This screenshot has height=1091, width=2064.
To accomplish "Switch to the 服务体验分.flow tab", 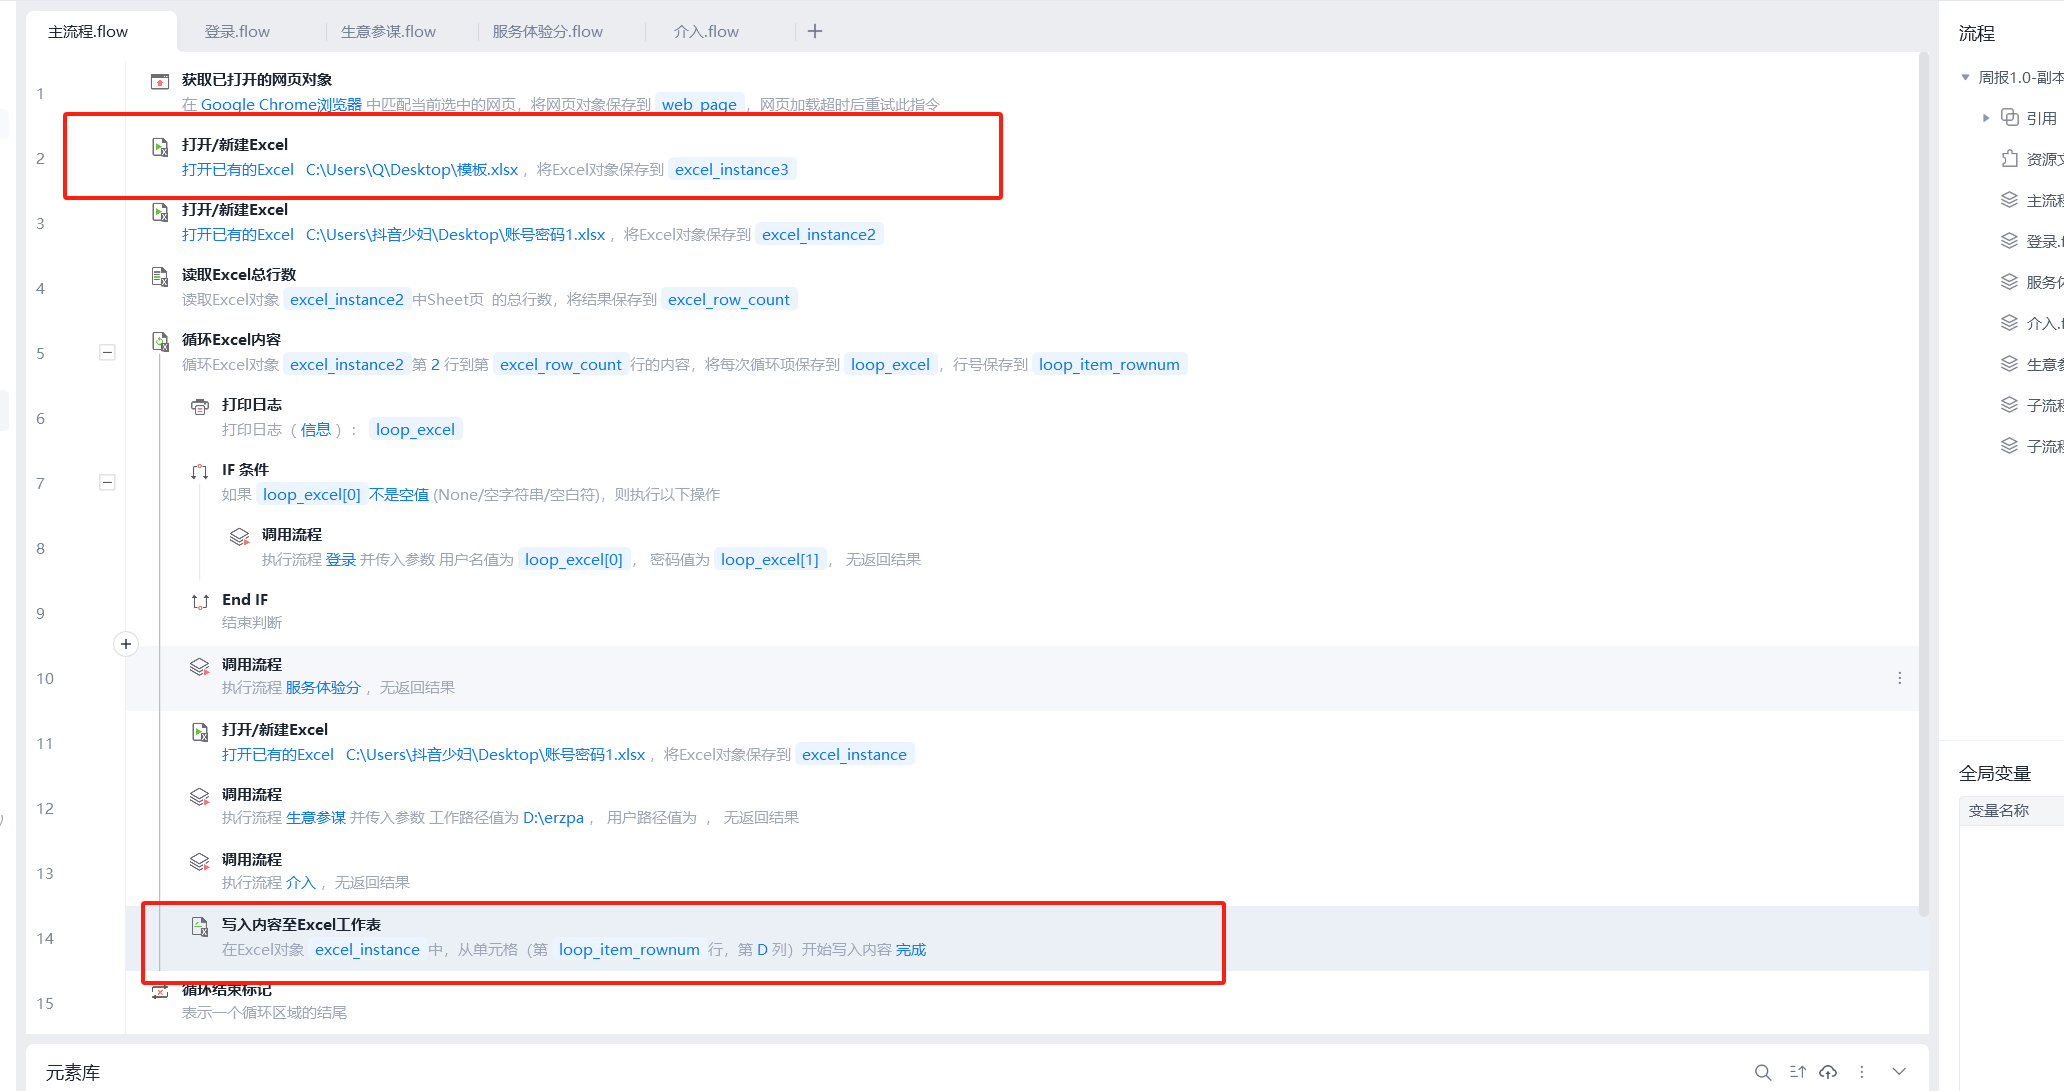I will [547, 31].
